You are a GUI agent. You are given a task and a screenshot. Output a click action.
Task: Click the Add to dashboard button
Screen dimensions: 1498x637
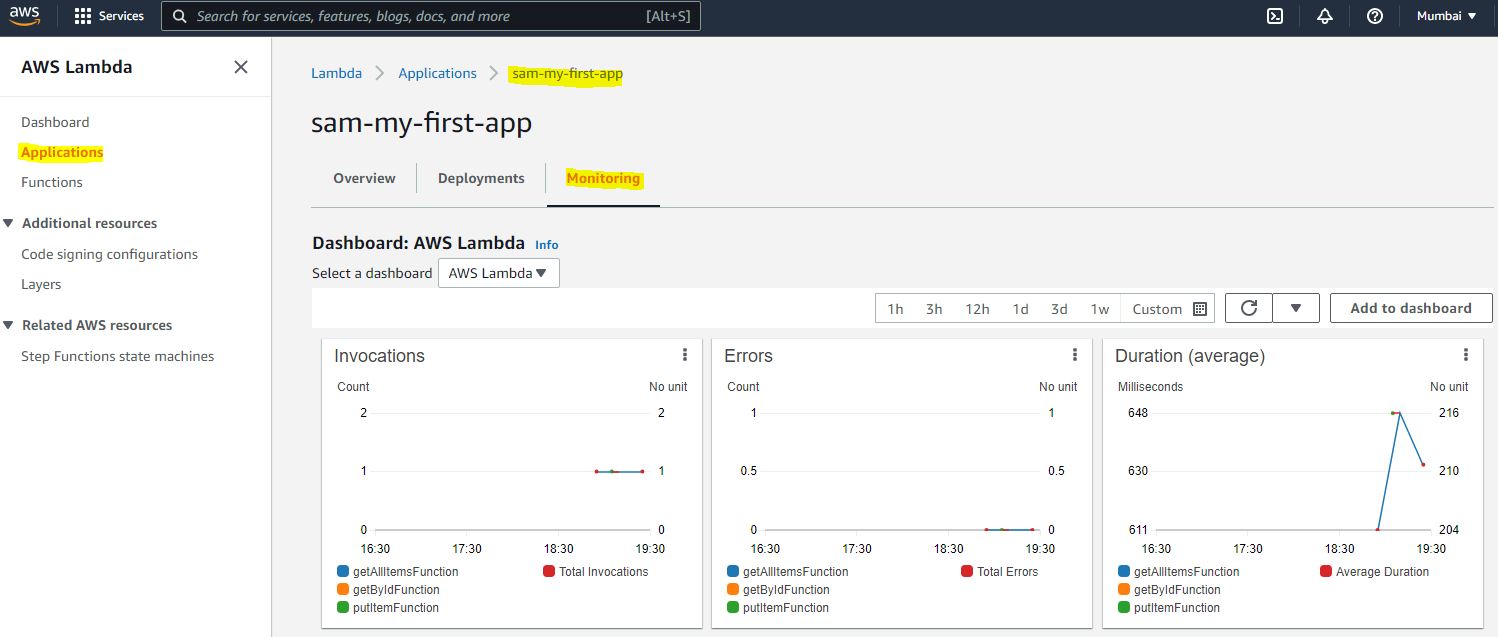coord(1410,308)
